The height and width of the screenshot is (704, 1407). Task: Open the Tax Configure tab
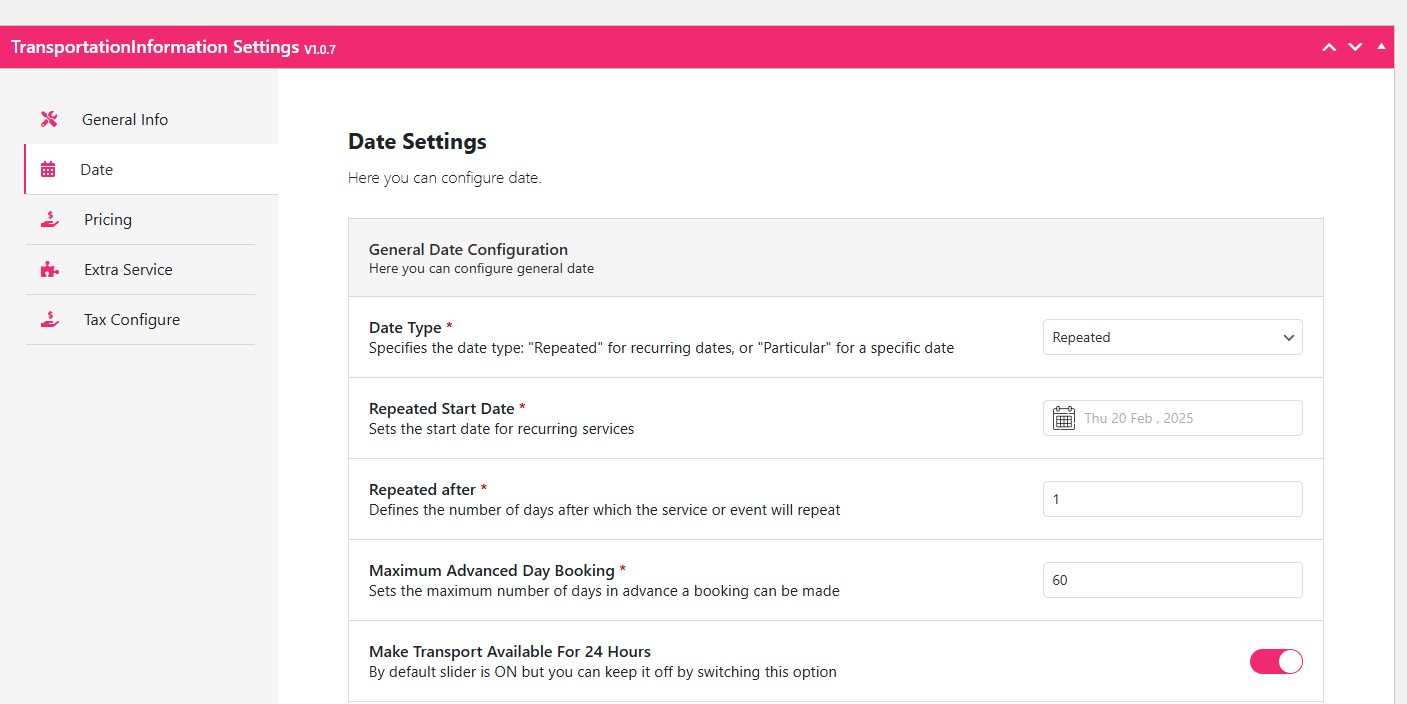point(140,319)
